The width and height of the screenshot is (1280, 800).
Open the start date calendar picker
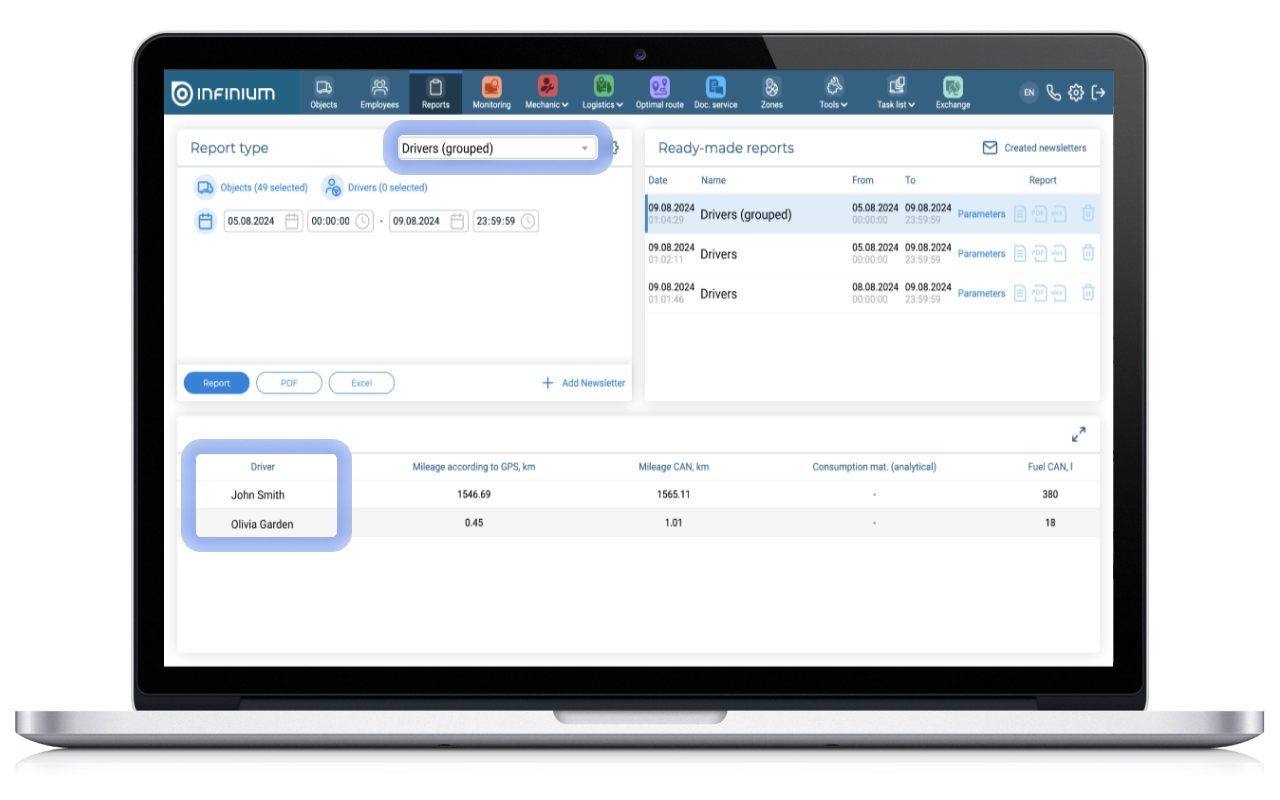point(292,221)
